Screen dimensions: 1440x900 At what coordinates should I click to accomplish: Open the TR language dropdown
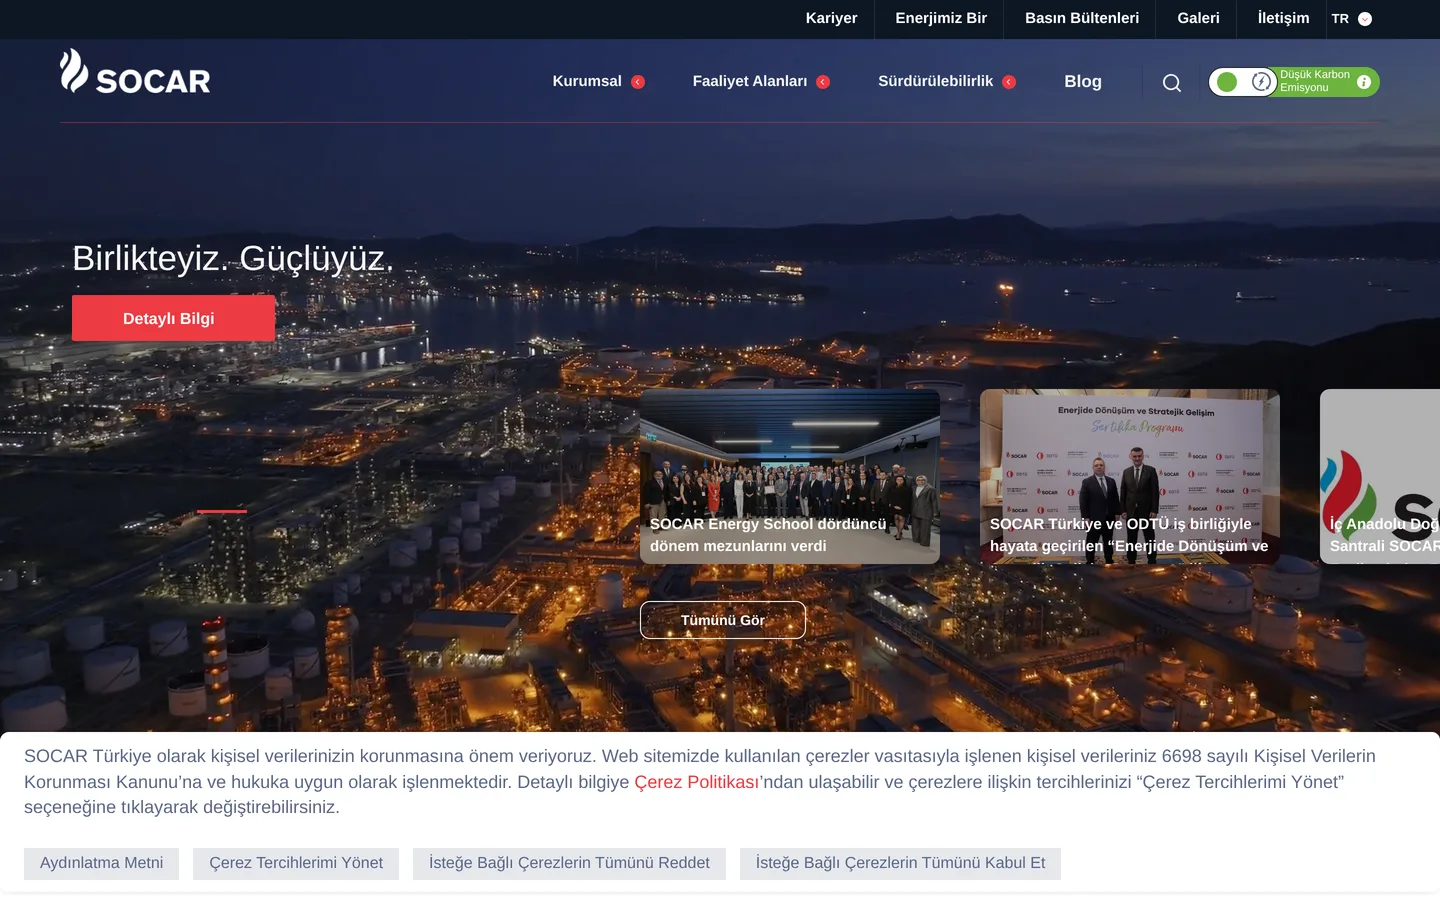[x=1352, y=19]
